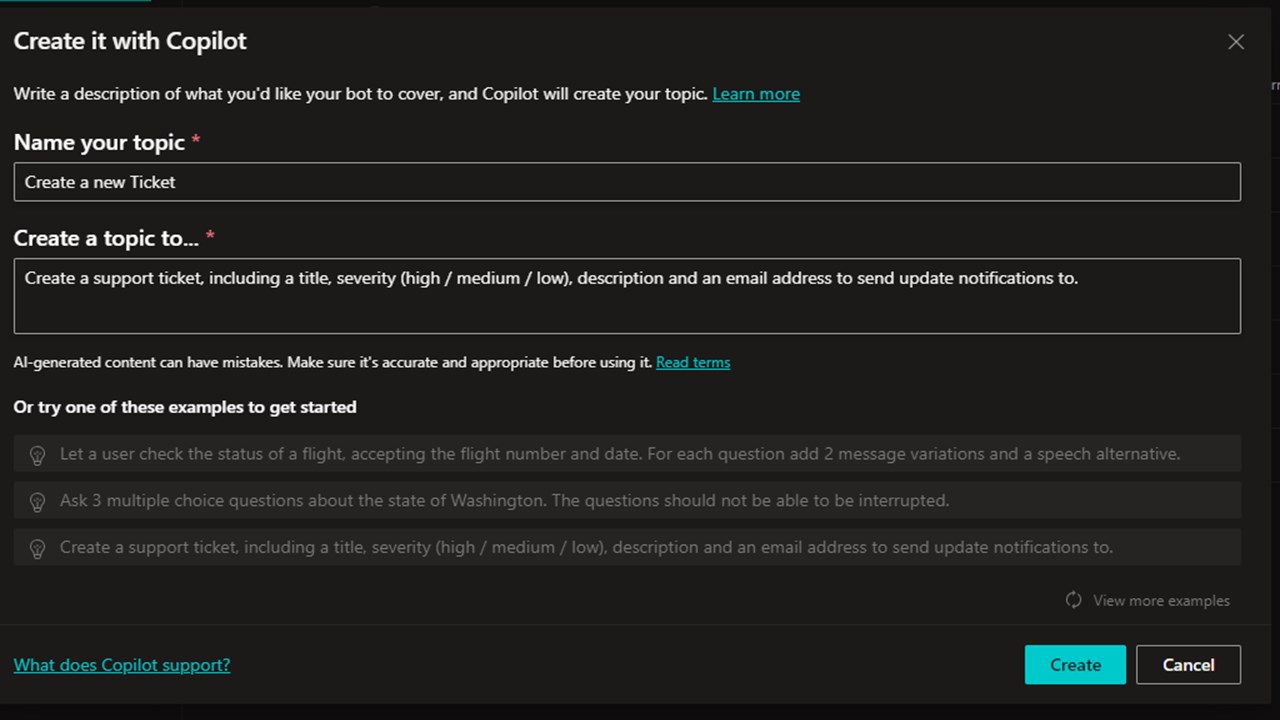
Task: Pick the support ticket example suggestion text
Action: [586, 547]
